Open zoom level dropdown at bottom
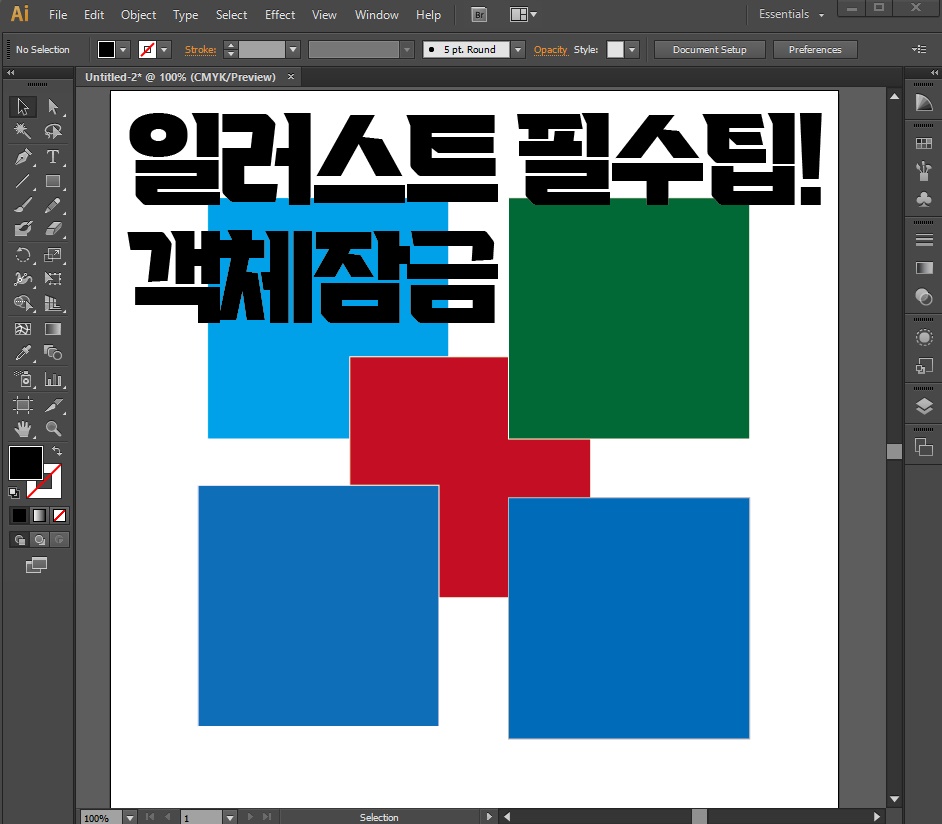The image size is (942, 824). [x=130, y=817]
